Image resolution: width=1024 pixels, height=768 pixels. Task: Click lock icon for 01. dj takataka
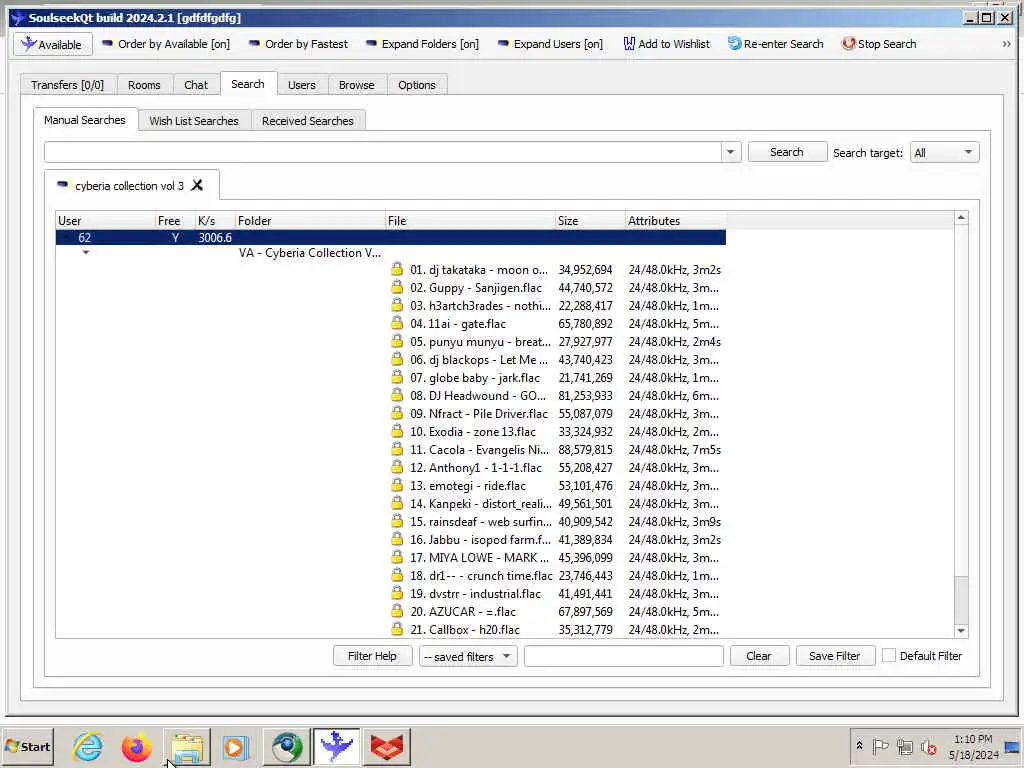coord(397,269)
